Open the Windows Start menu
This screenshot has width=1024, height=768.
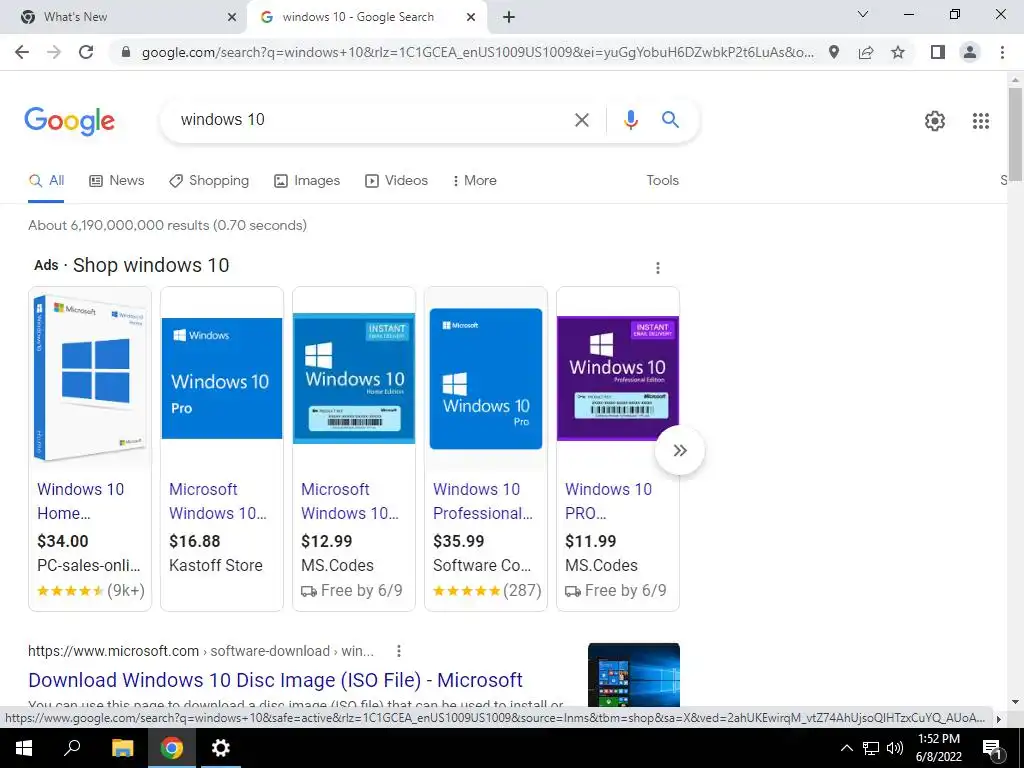[24, 748]
